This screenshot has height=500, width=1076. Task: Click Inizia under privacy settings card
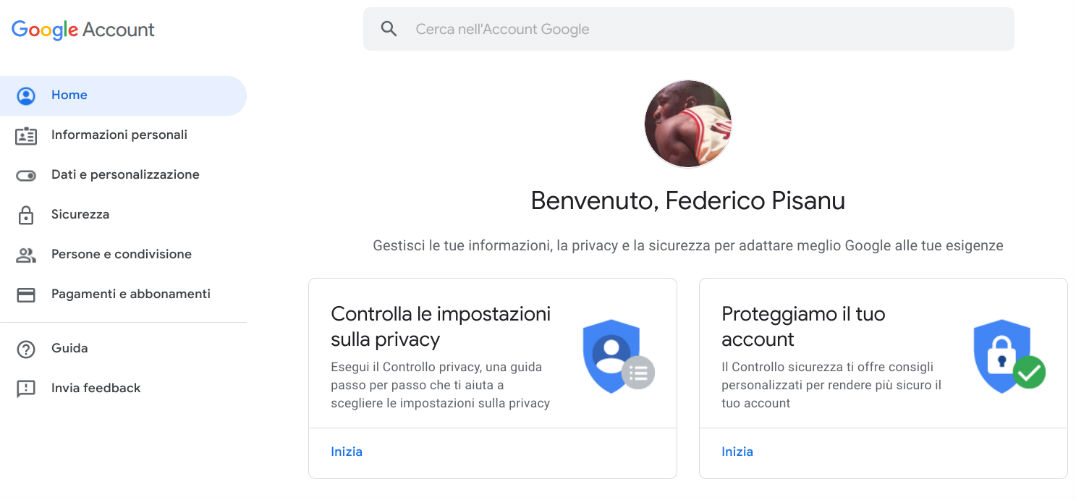(347, 452)
